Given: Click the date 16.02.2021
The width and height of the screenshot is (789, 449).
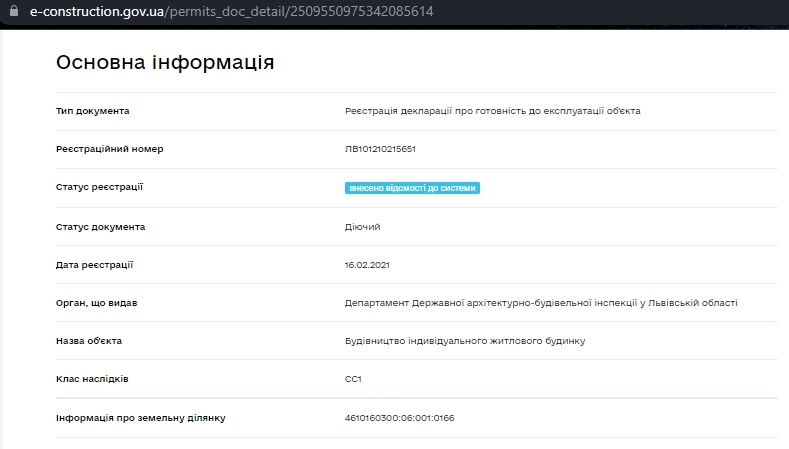Looking at the screenshot, I should point(367,265).
